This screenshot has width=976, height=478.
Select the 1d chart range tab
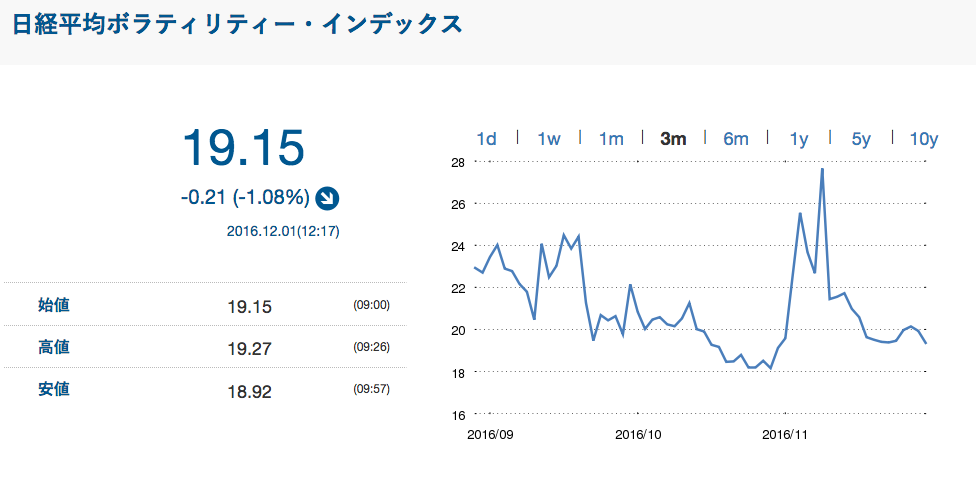tap(486, 139)
